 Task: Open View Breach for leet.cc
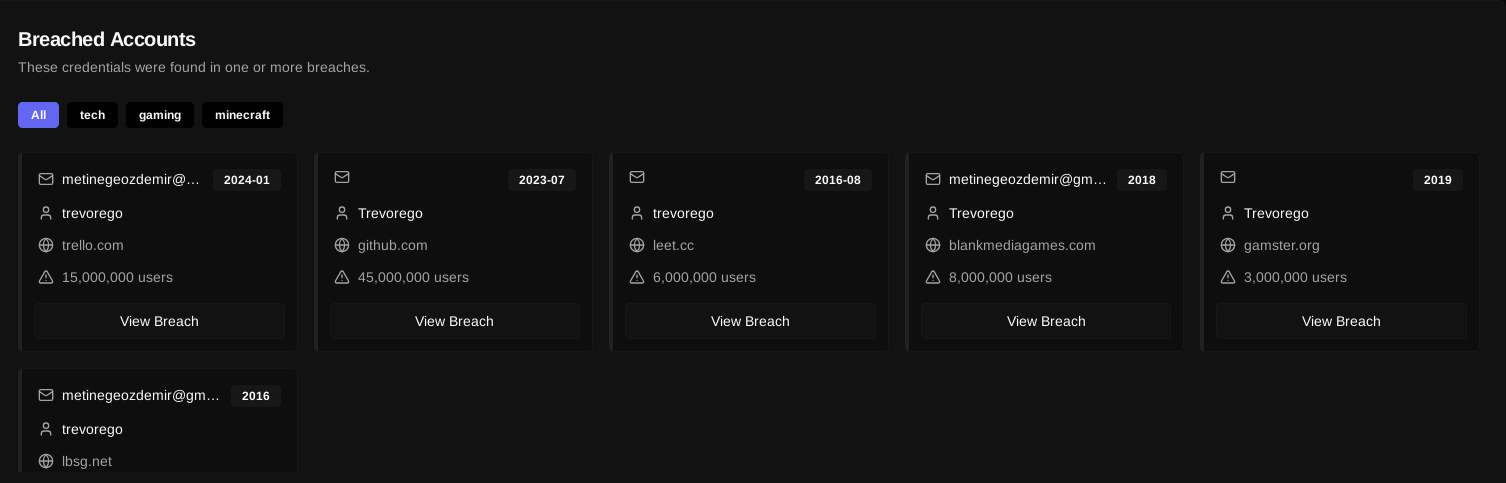750,321
